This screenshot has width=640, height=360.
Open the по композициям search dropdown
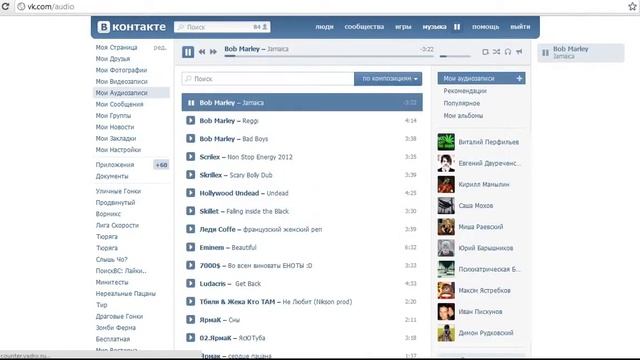pos(388,78)
